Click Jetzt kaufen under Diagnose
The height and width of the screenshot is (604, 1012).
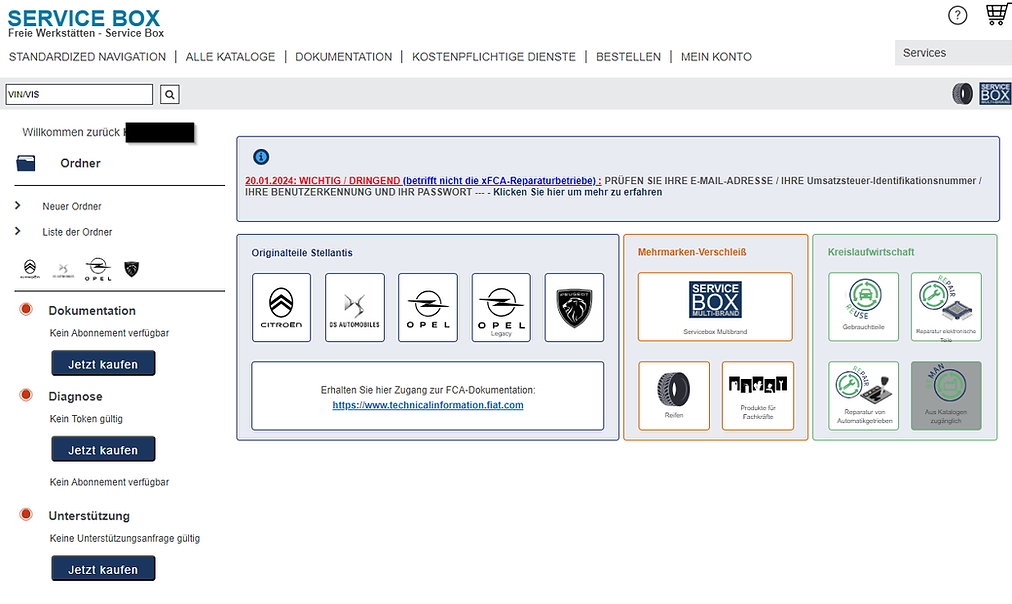[103, 449]
